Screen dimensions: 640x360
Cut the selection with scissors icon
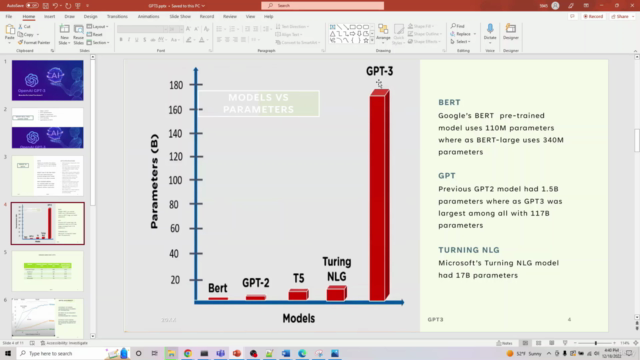click(24, 27)
